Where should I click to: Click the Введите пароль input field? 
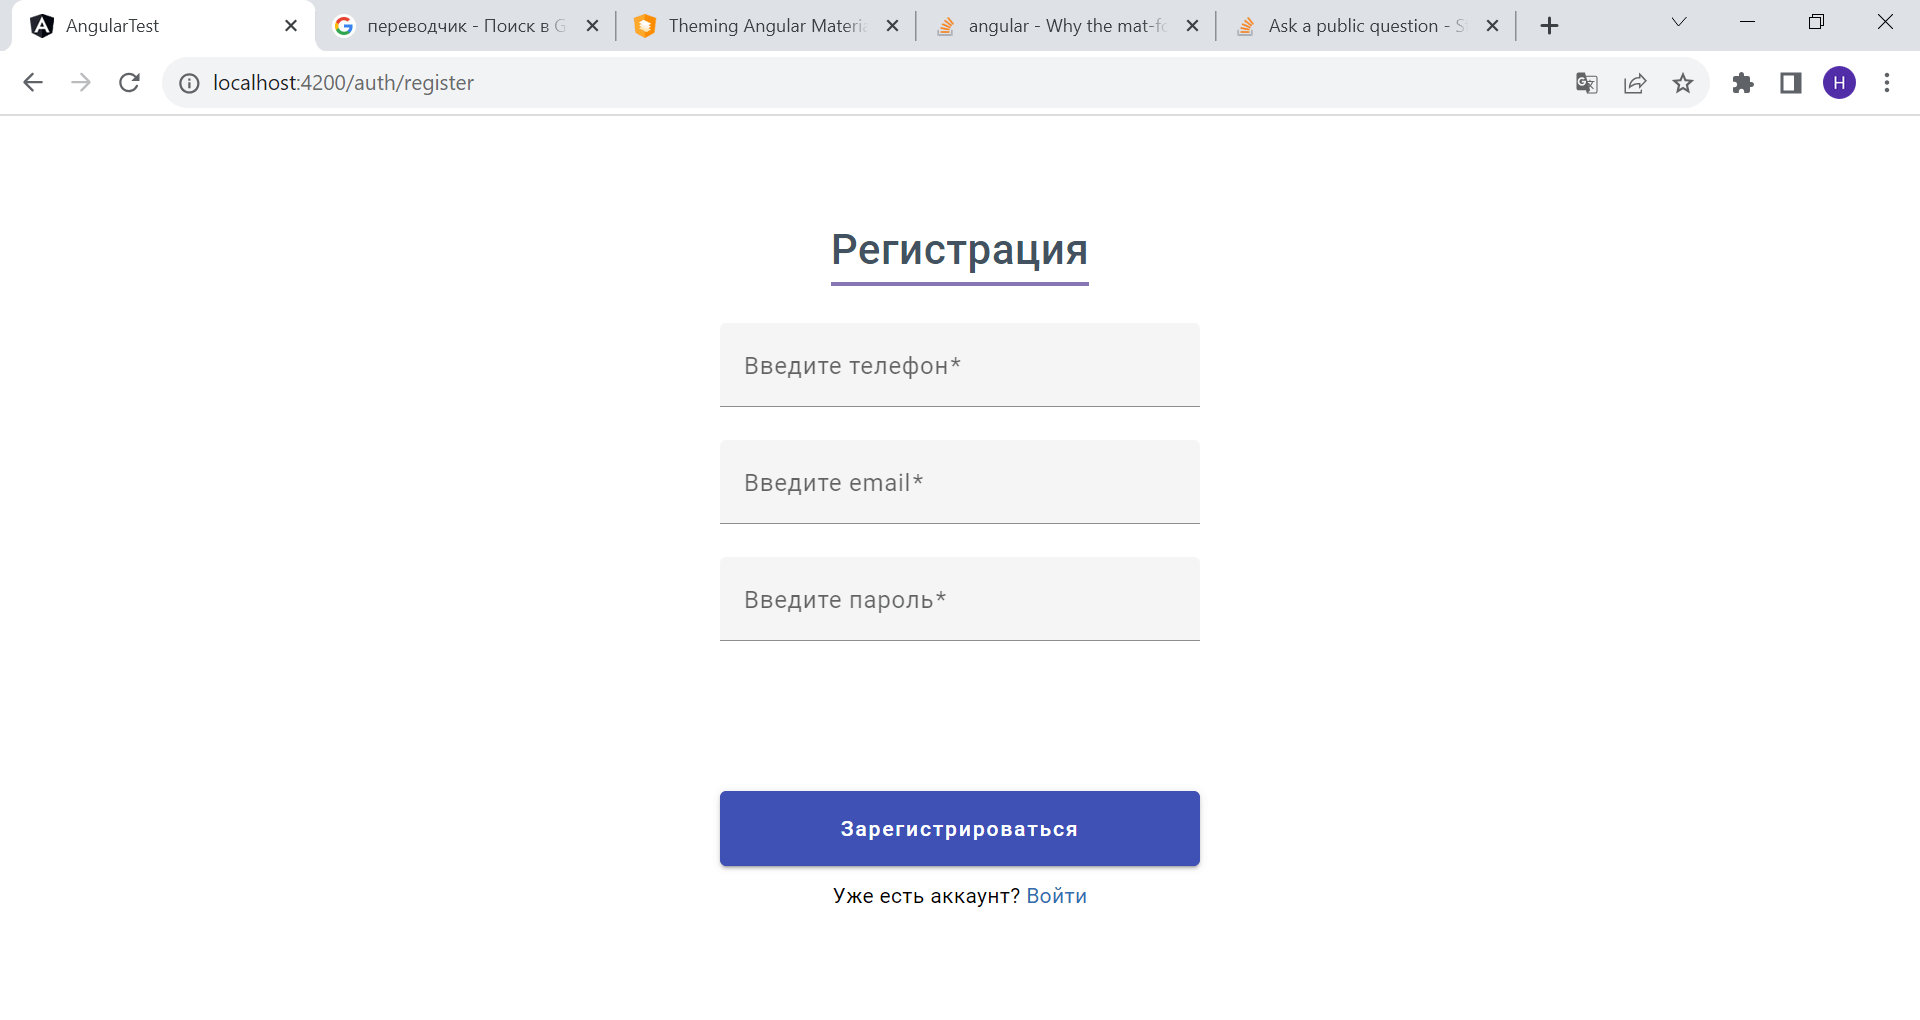(x=958, y=599)
